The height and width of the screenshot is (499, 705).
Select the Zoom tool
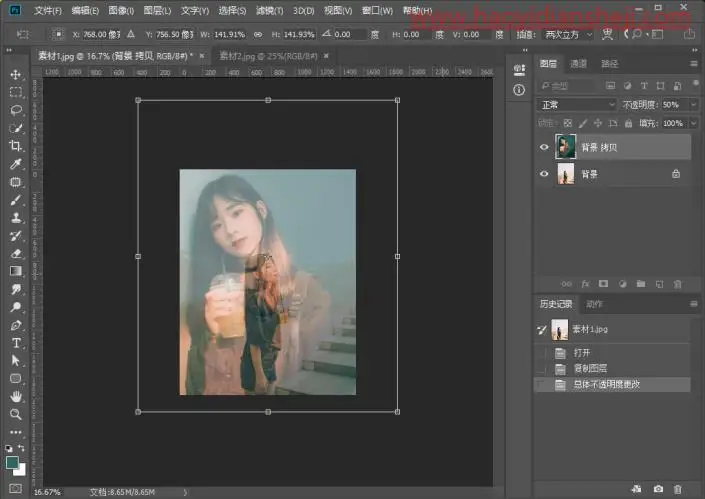(16, 414)
